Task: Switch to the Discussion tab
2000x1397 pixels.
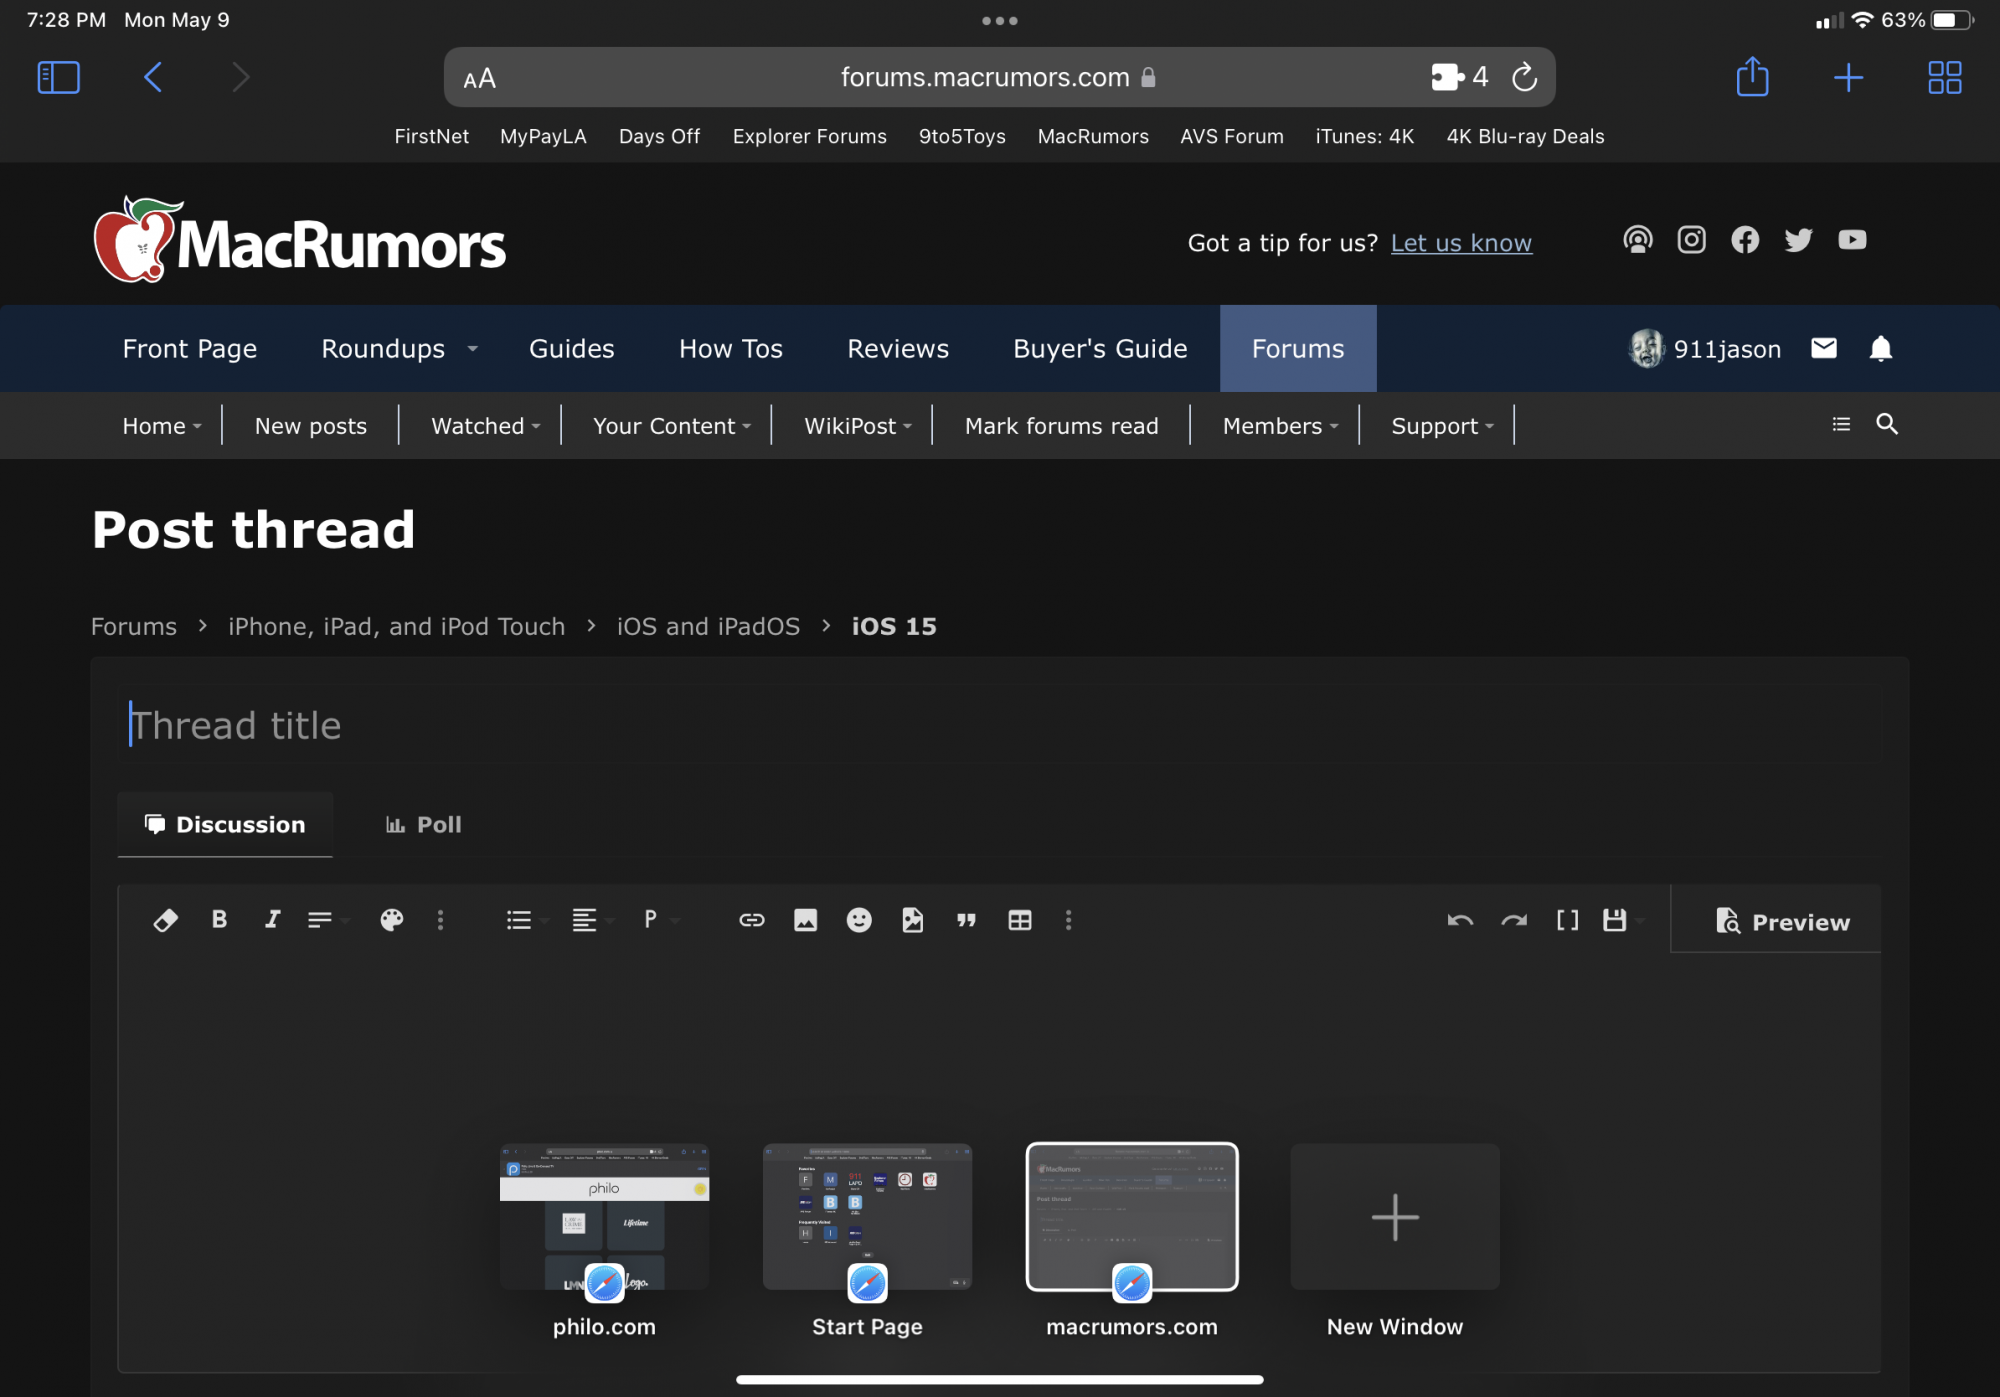Action: 225,824
